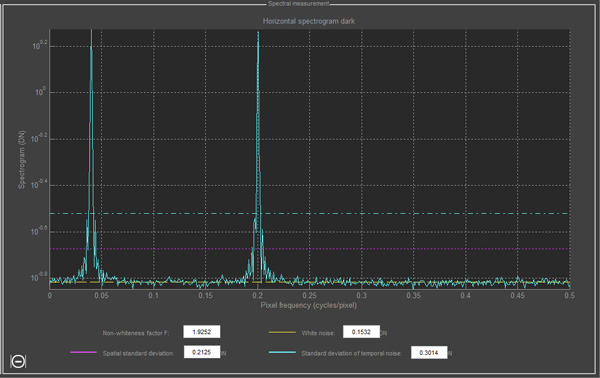The width and height of the screenshot is (600, 378).
Task: Click the 'Spectral measurement' panel title
Action: point(299,3)
